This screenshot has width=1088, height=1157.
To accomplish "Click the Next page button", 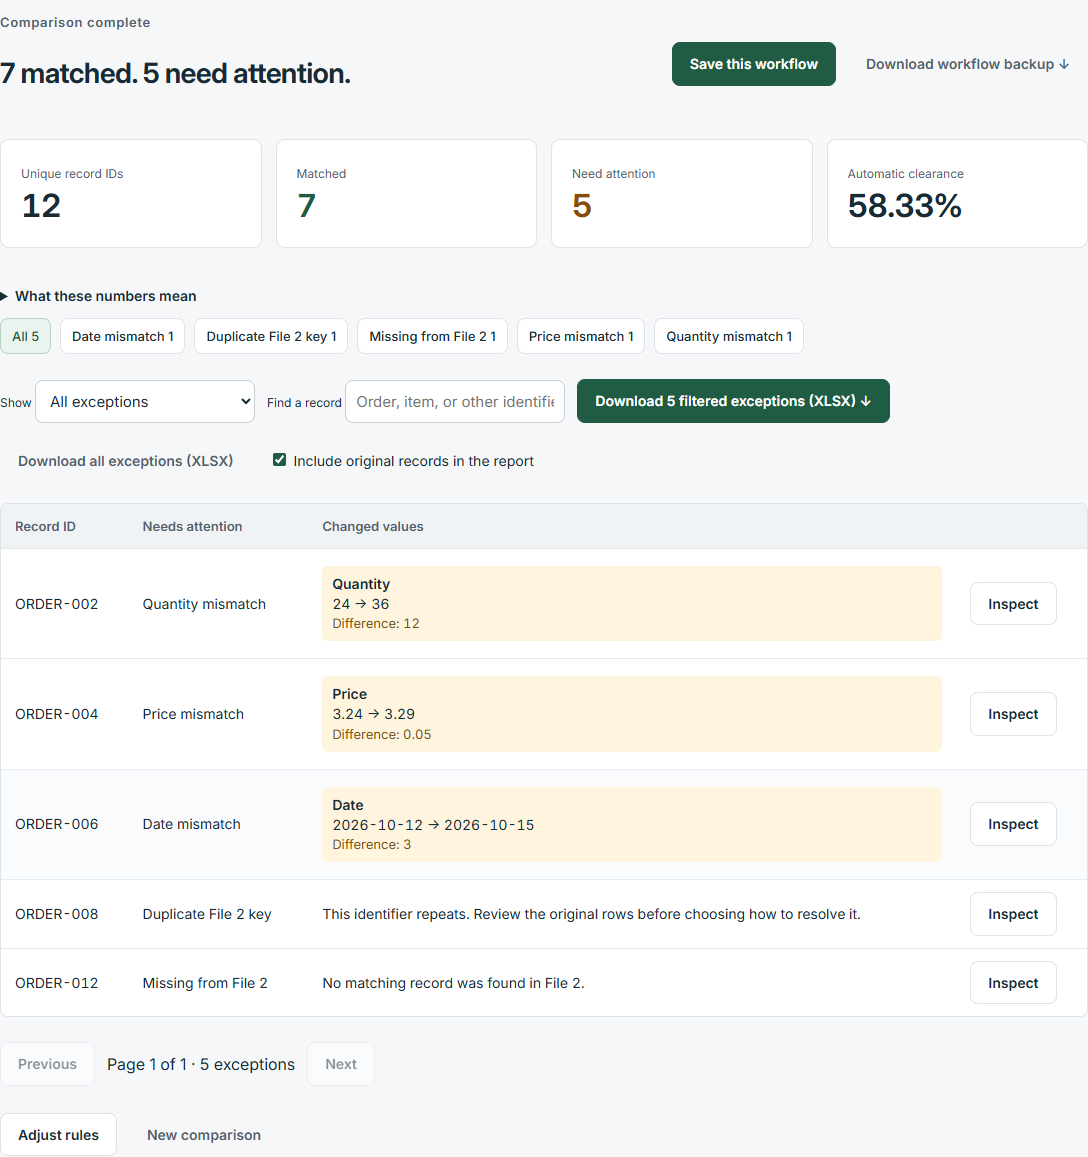I will [341, 1064].
